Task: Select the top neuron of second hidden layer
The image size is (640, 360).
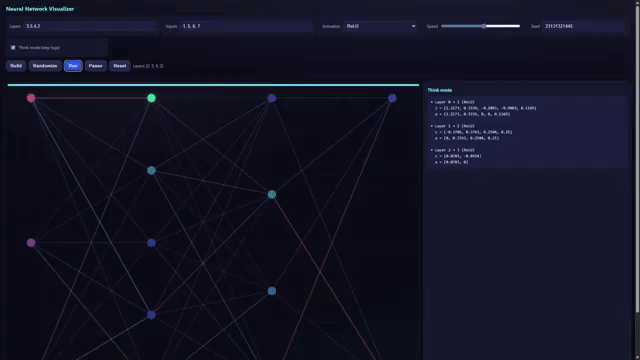Action: tap(272, 98)
